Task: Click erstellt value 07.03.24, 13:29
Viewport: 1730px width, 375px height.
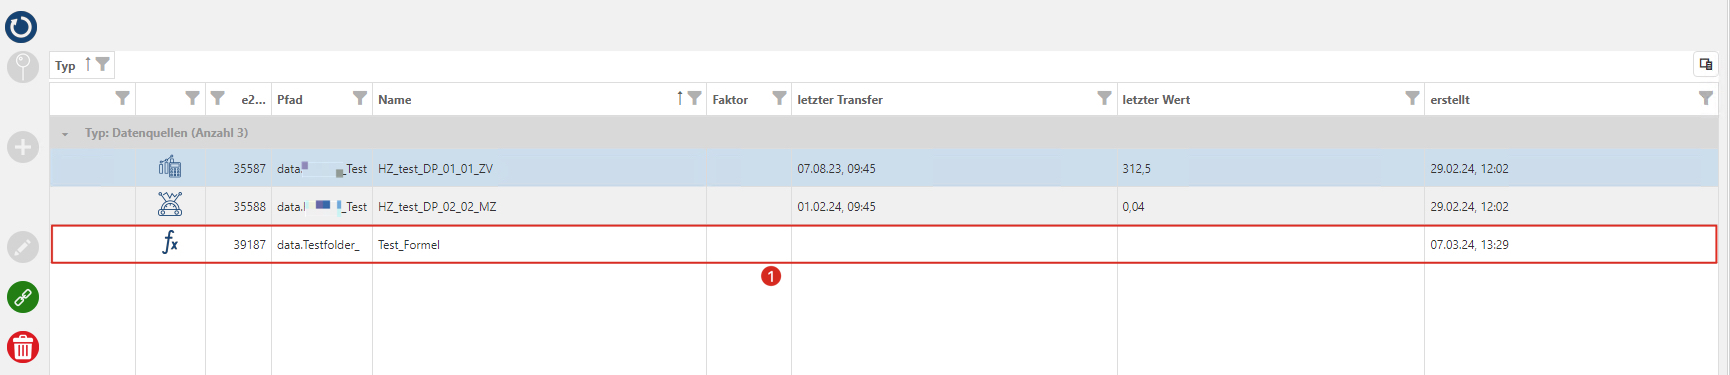Action: (x=1469, y=245)
